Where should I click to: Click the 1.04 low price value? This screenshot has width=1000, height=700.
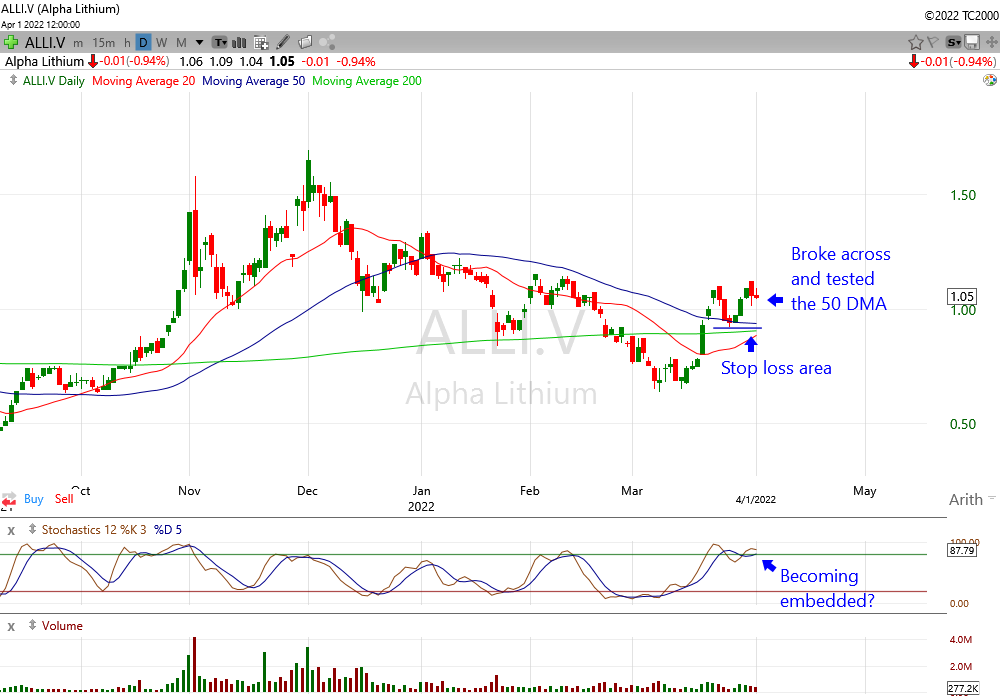pyautogui.click(x=251, y=62)
